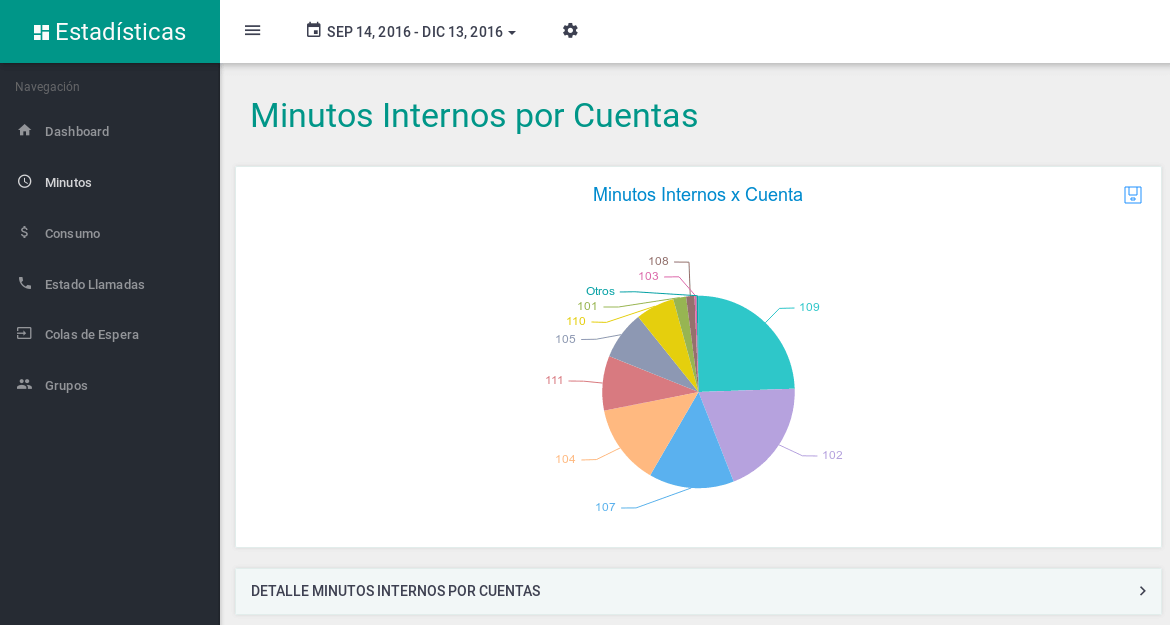
Task: Click the Estado Llamadas phone icon
Action: (25, 284)
